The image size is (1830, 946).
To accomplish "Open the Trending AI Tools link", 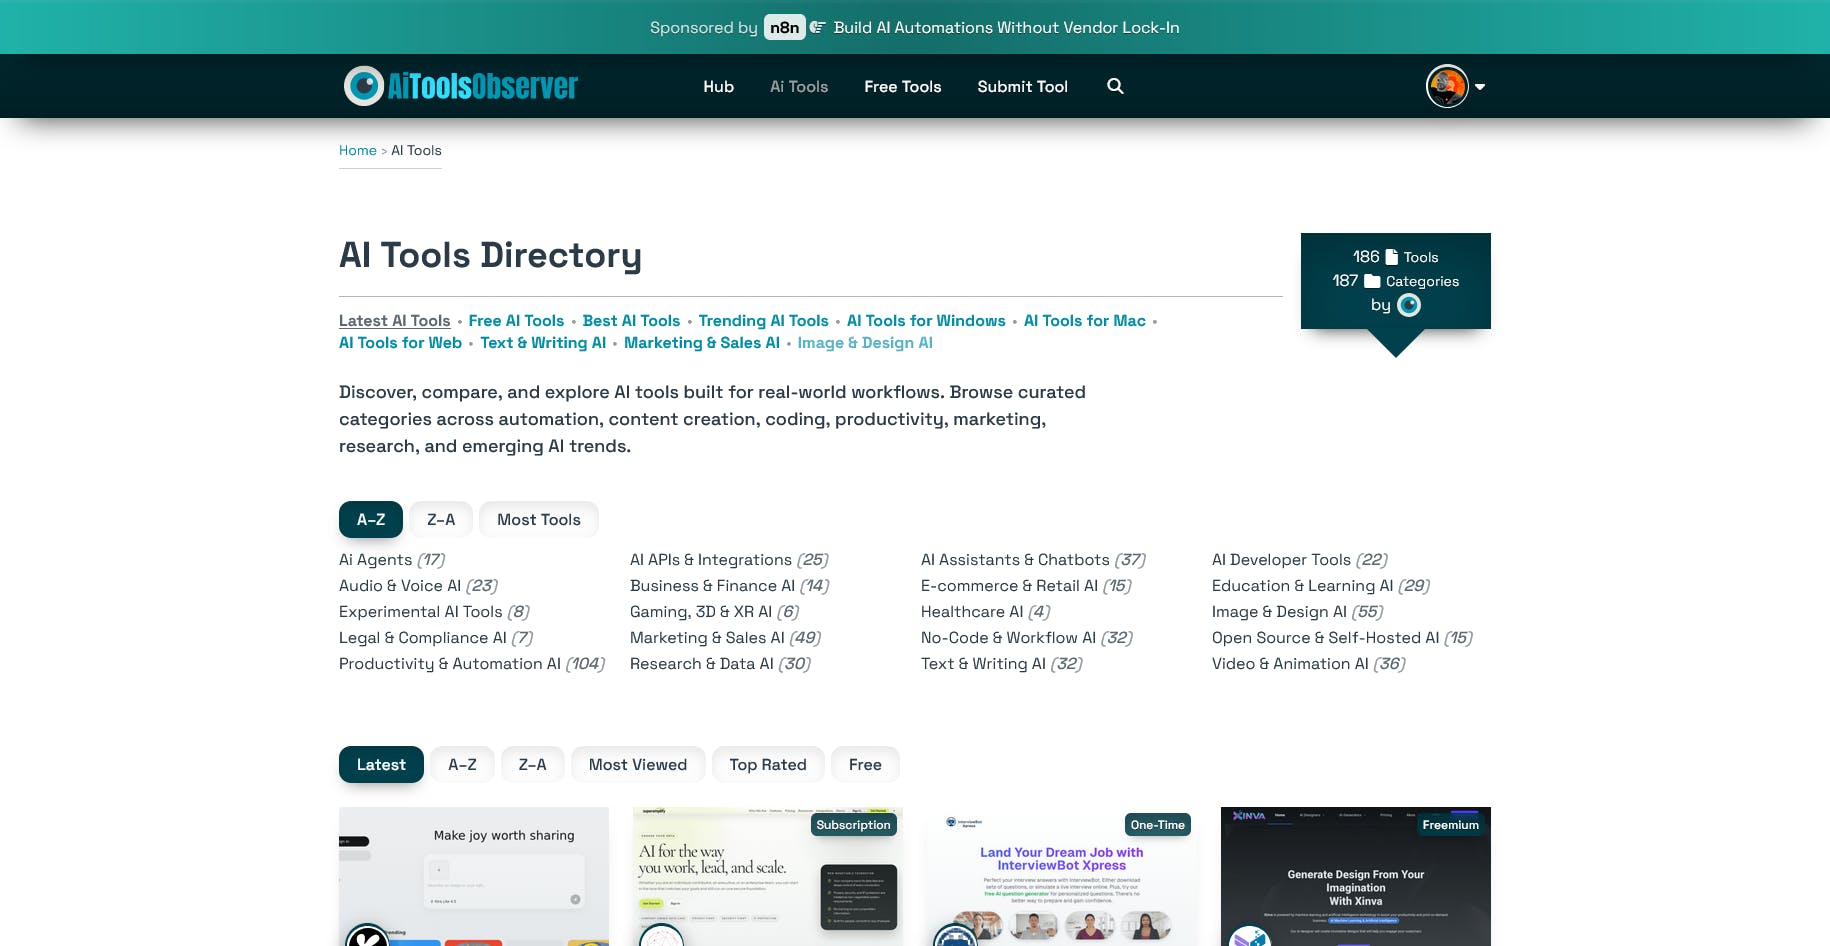I will coord(764,321).
